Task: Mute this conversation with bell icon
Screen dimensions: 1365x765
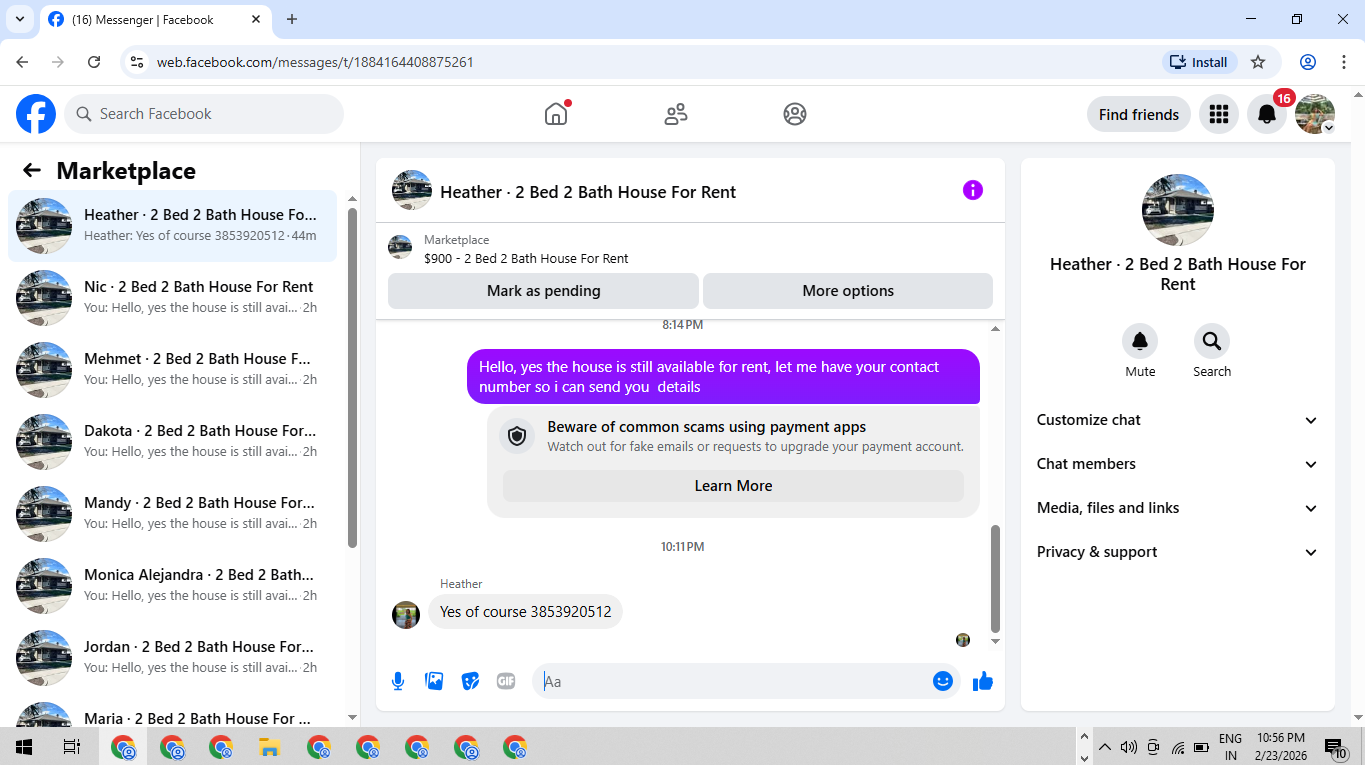Action: click(x=1140, y=342)
